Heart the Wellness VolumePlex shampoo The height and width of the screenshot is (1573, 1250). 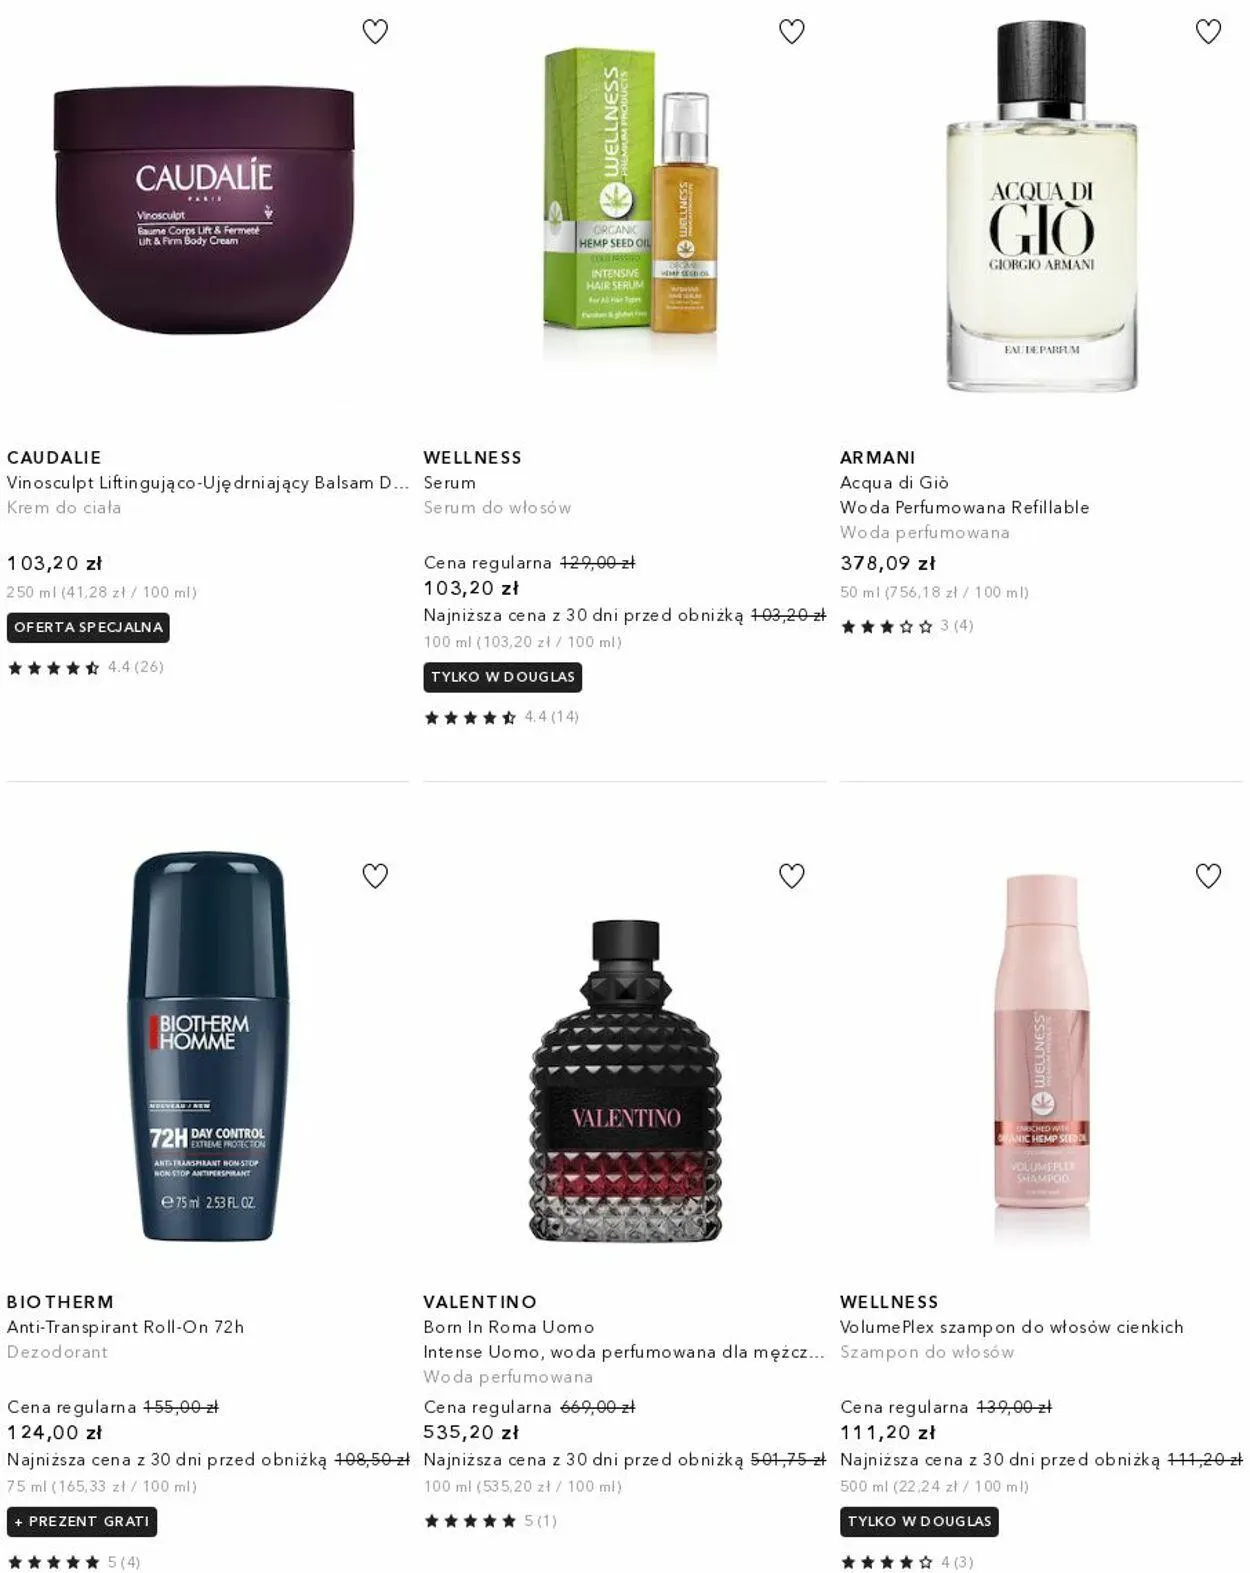[1209, 876]
